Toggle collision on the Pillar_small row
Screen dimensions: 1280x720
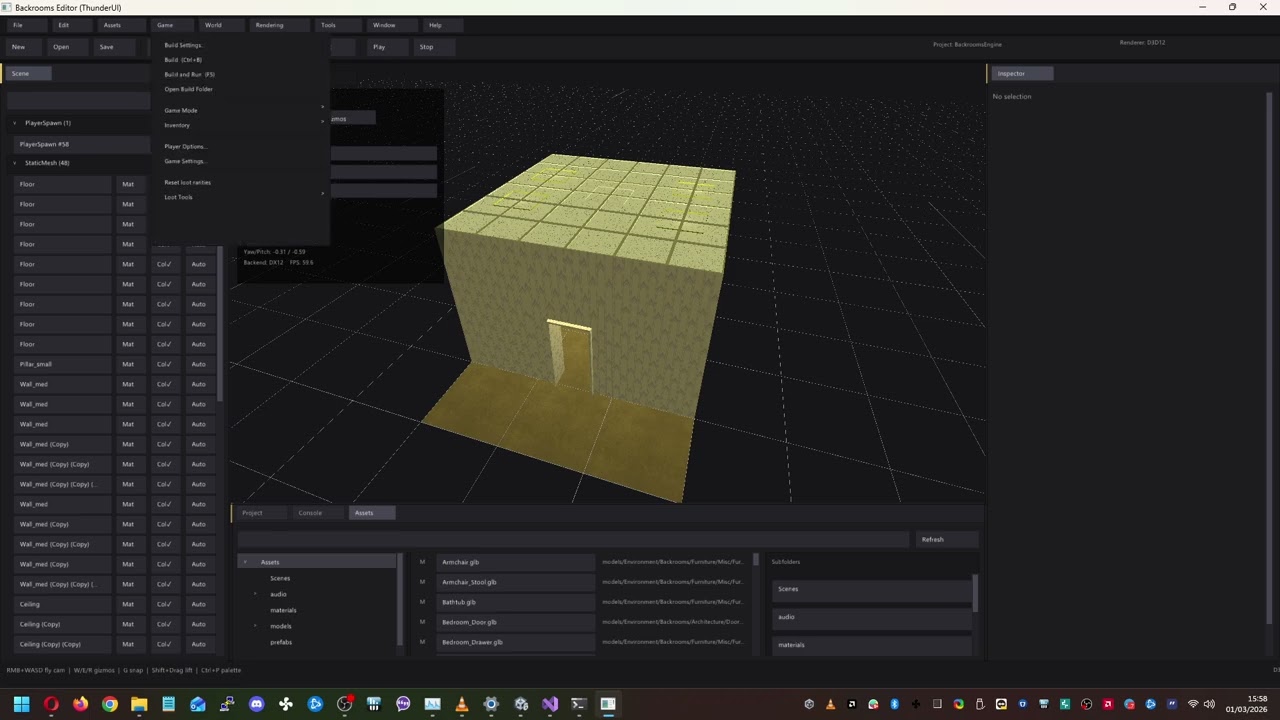pyautogui.click(x=164, y=364)
